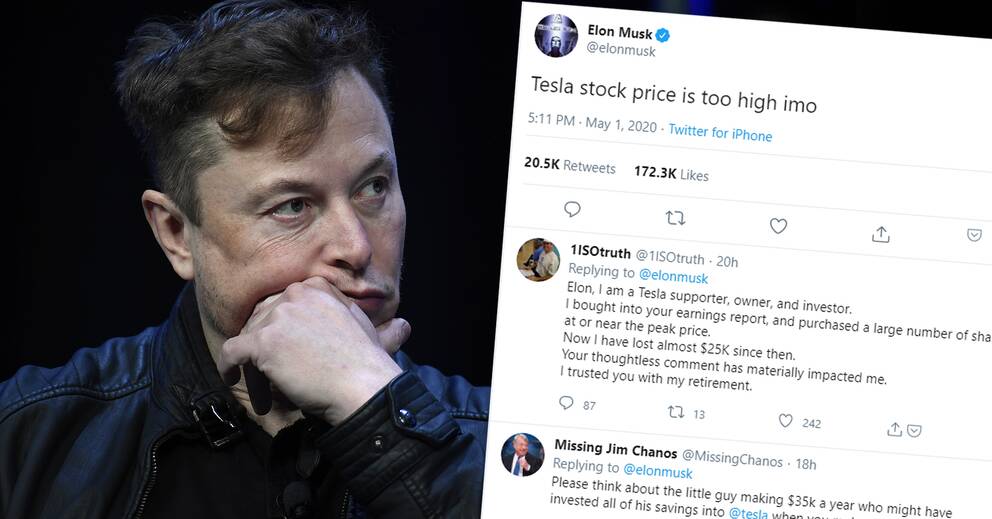Open the Twitter for iPhone link
This screenshot has width=992, height=519.
(x=720, y=132)
